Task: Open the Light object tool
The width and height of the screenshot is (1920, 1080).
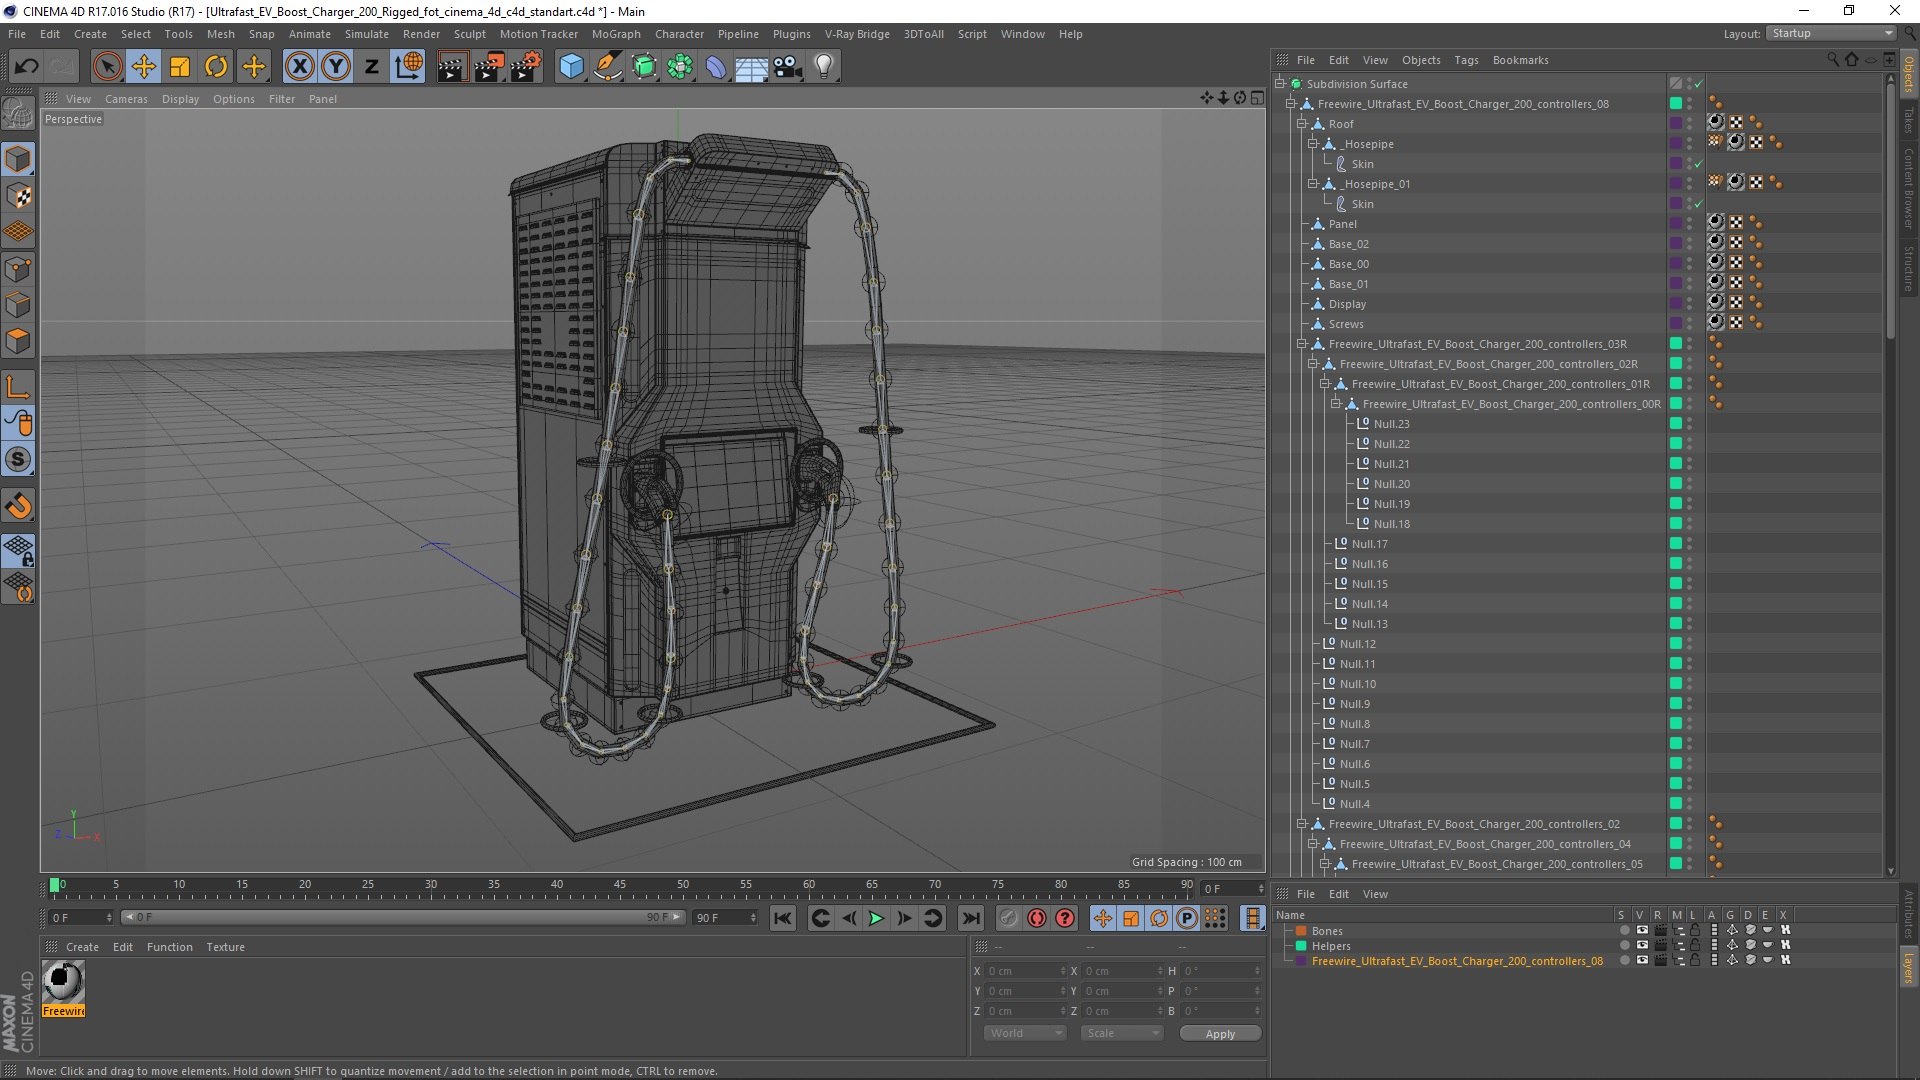Action: click(x=824, y=67)
